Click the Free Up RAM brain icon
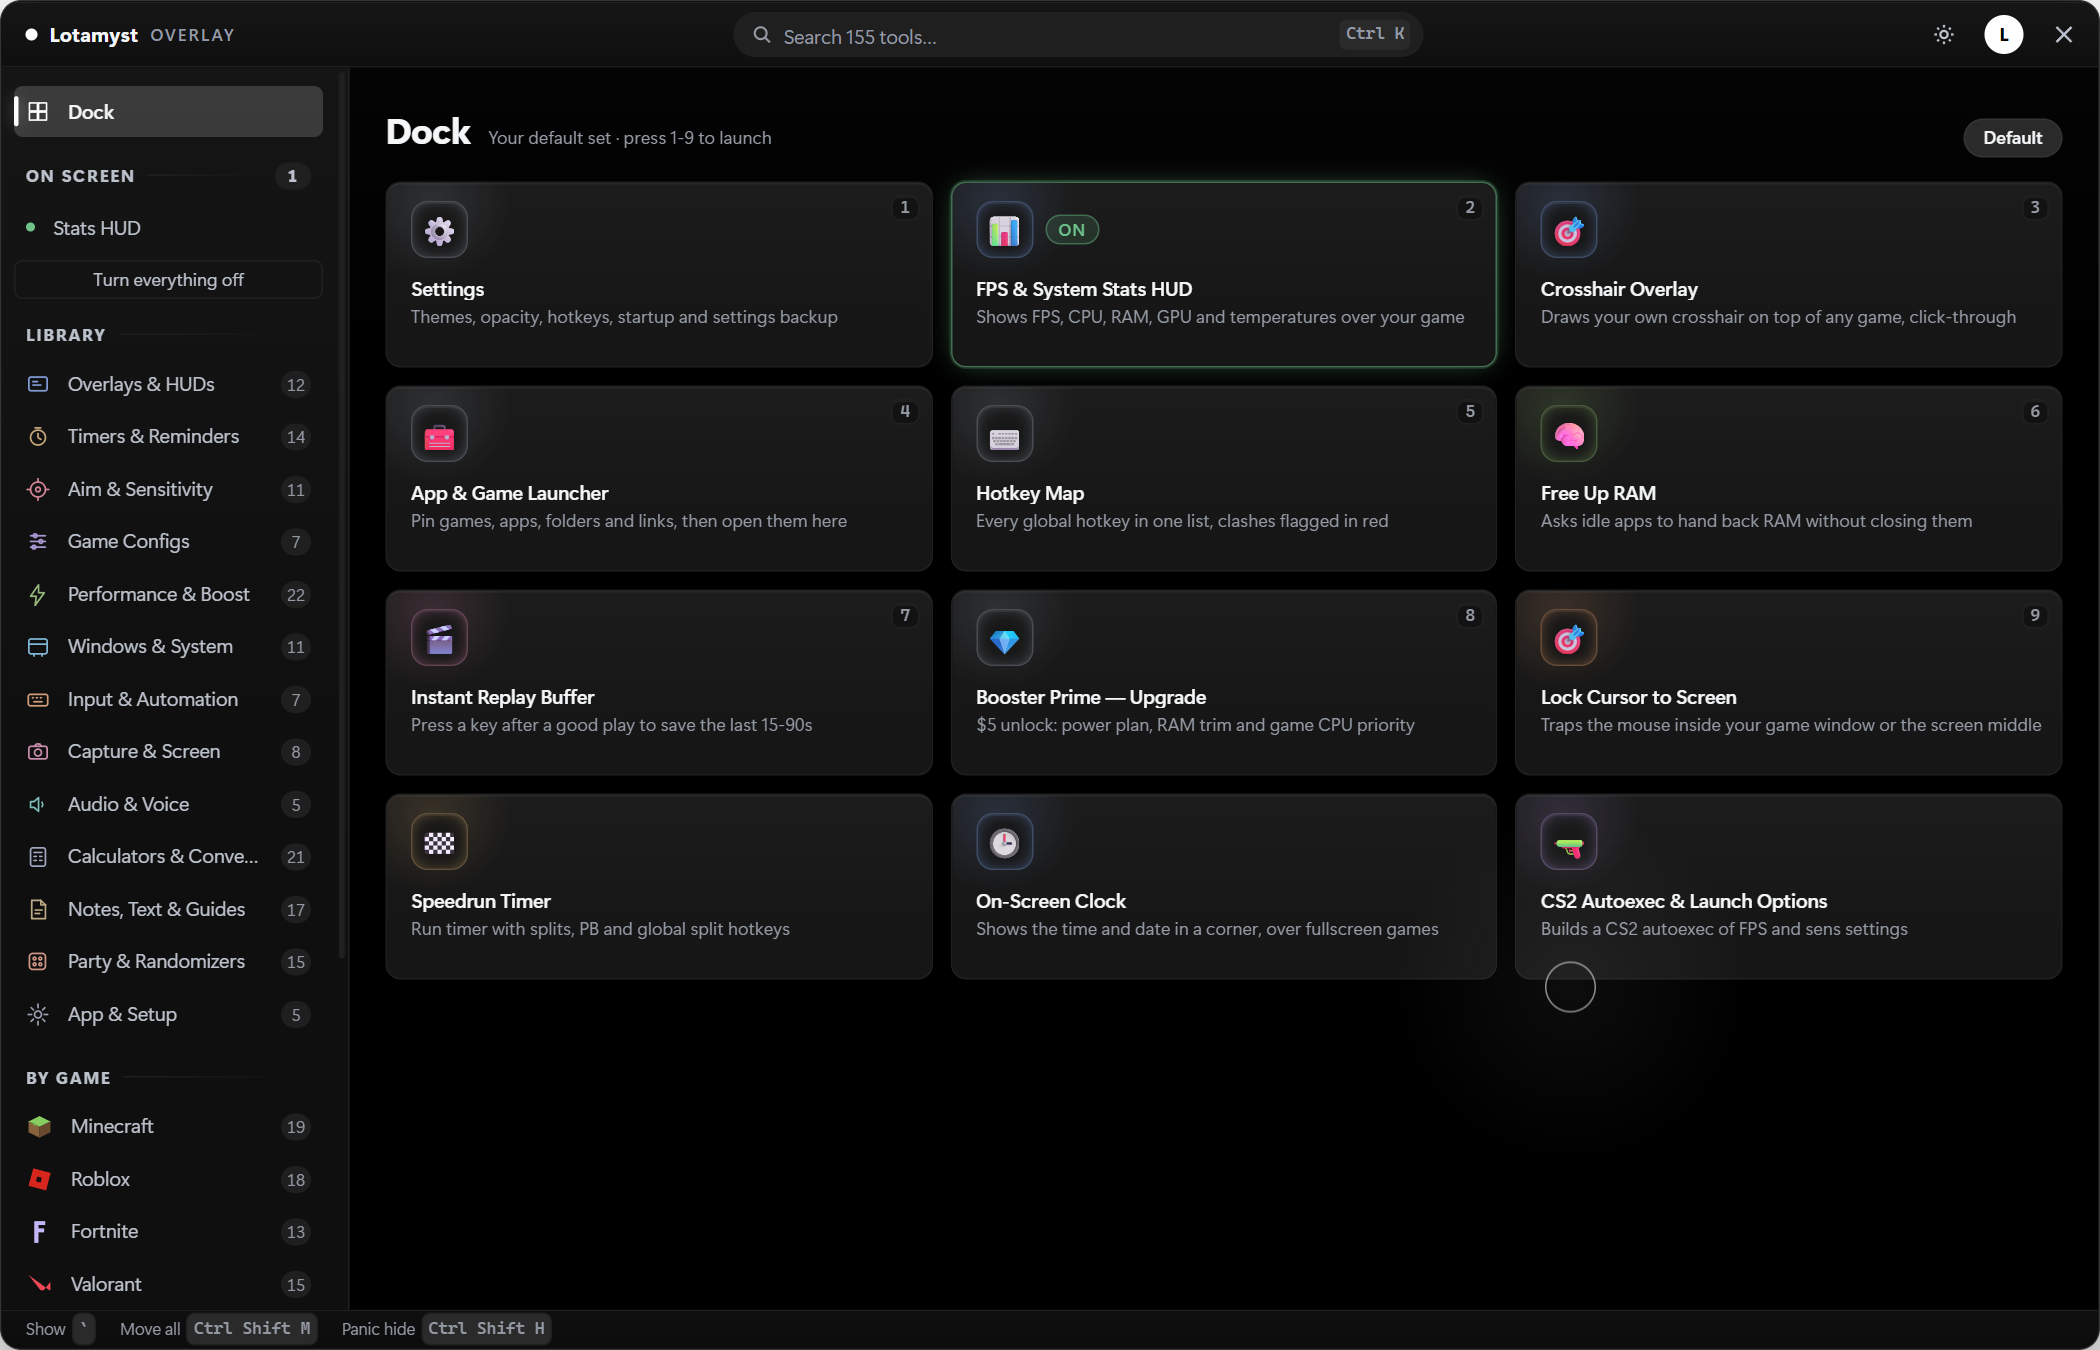 point(1568,435)
